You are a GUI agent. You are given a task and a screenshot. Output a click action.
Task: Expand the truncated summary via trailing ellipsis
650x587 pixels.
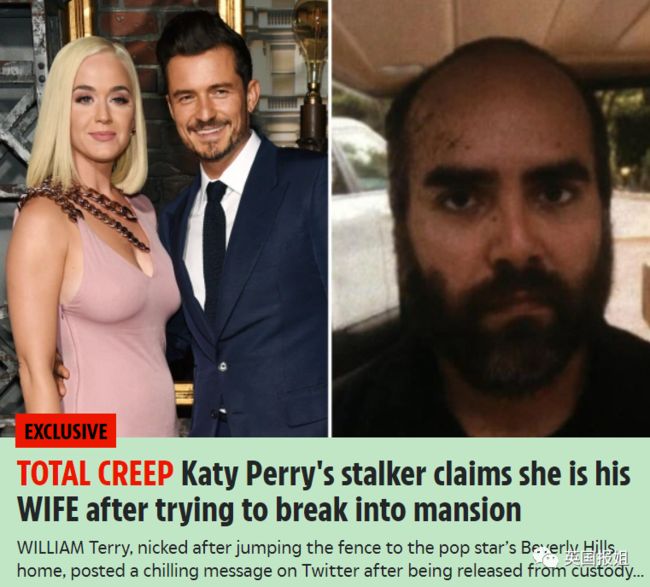pos(637,574)
